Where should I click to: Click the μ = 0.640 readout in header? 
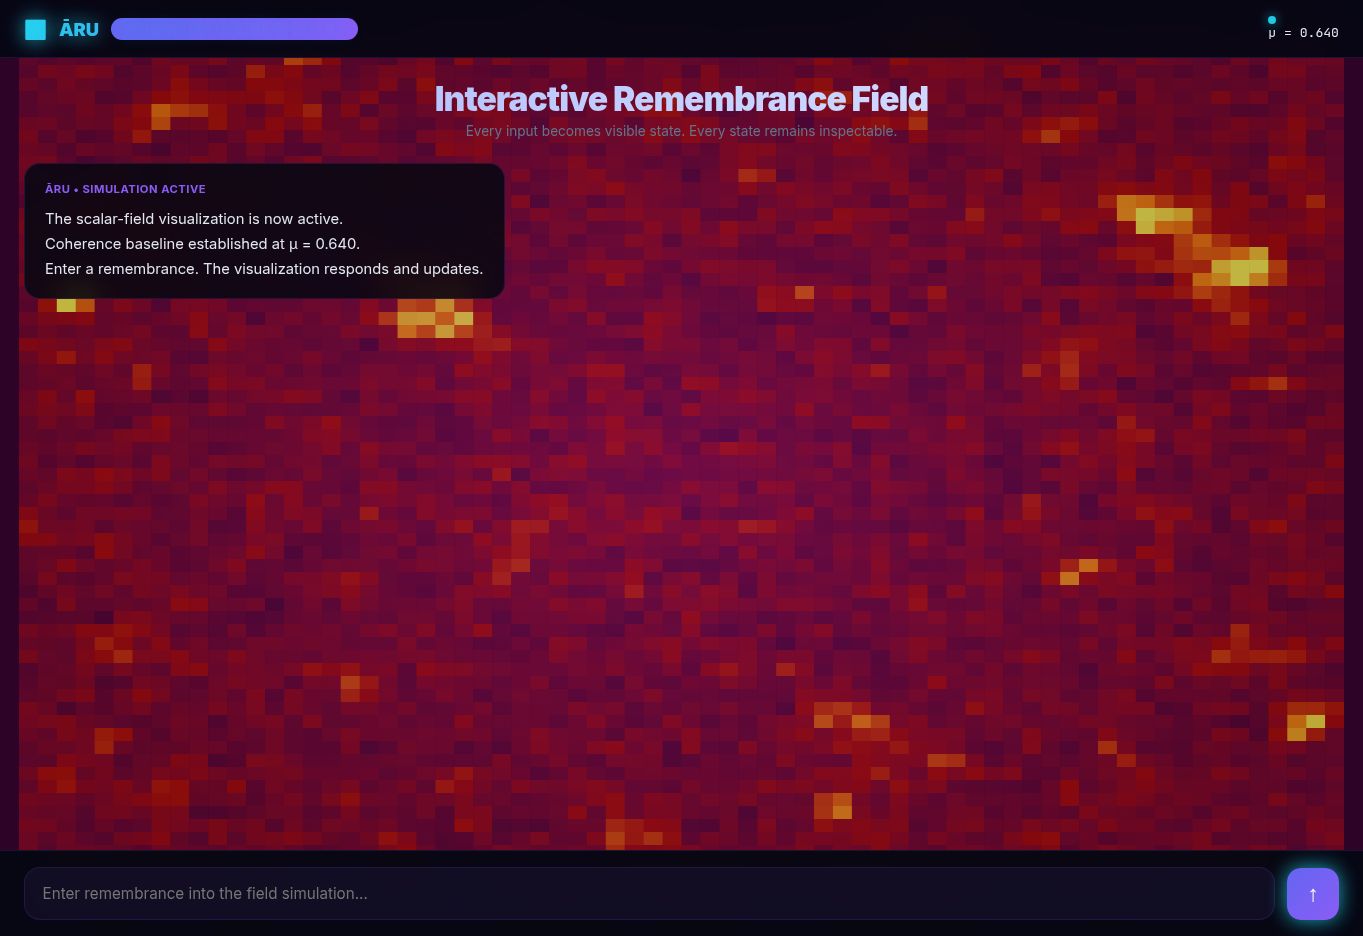point(1303,33)
